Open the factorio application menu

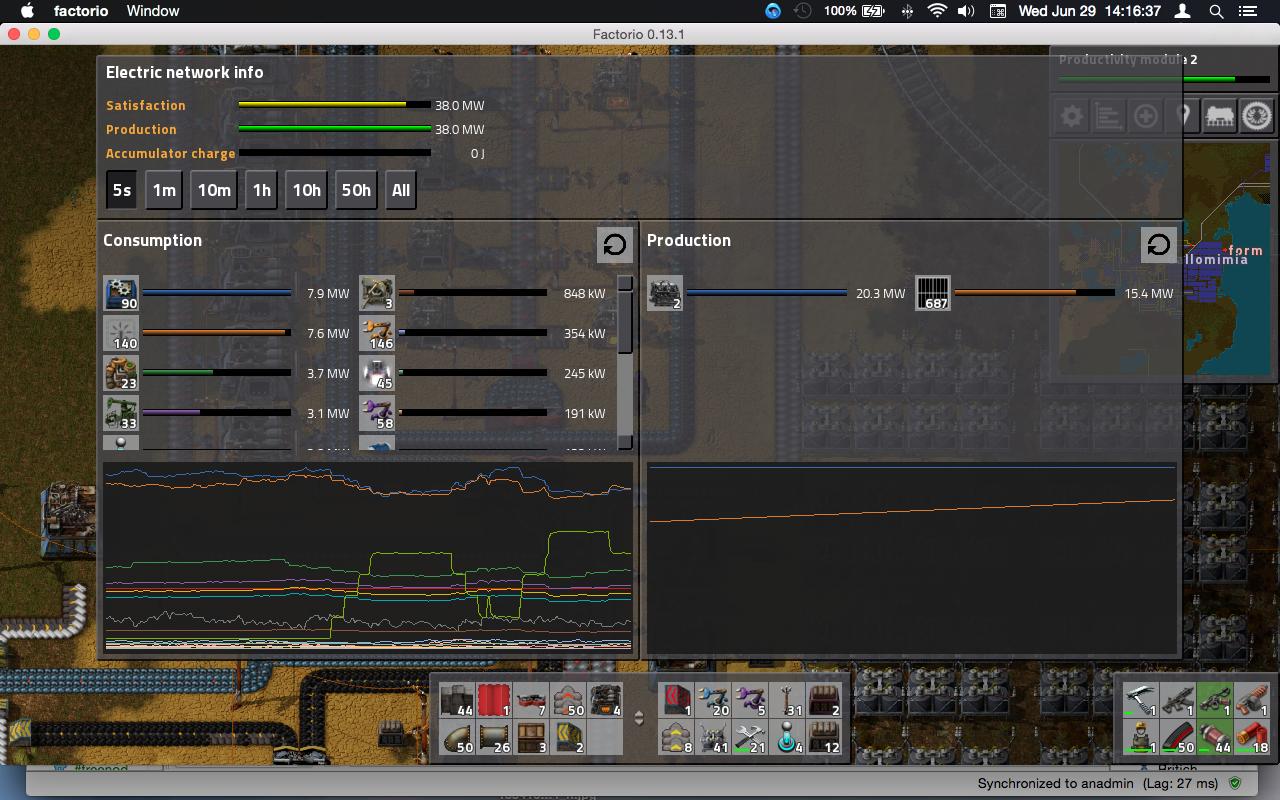81,11
